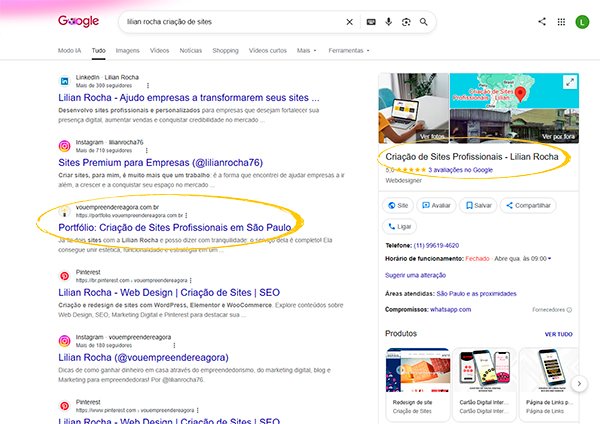Click Sugerir uma alteração link
Viewport: 600px width, 424px height.
(x=415, y=275)
